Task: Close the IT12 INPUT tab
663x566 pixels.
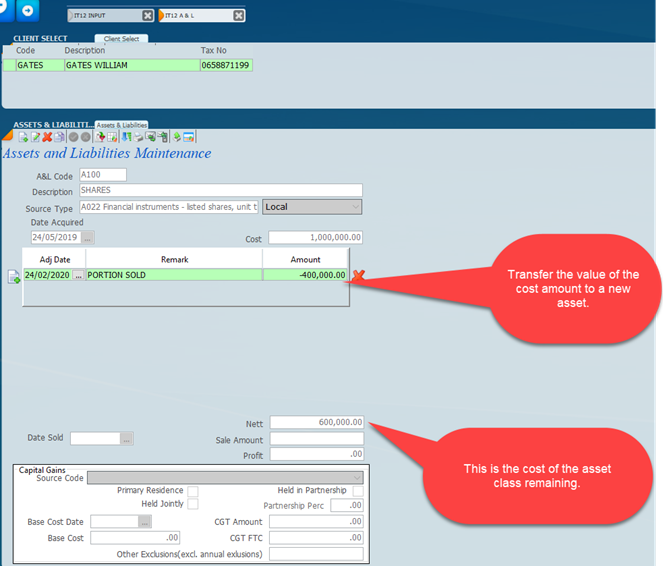Action: (148, 15)
